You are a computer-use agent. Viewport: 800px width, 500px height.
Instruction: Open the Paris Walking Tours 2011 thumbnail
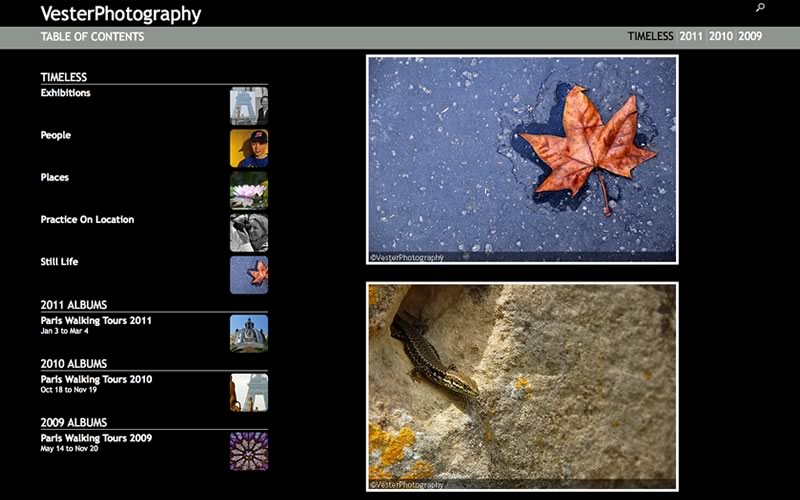point(248,333)
